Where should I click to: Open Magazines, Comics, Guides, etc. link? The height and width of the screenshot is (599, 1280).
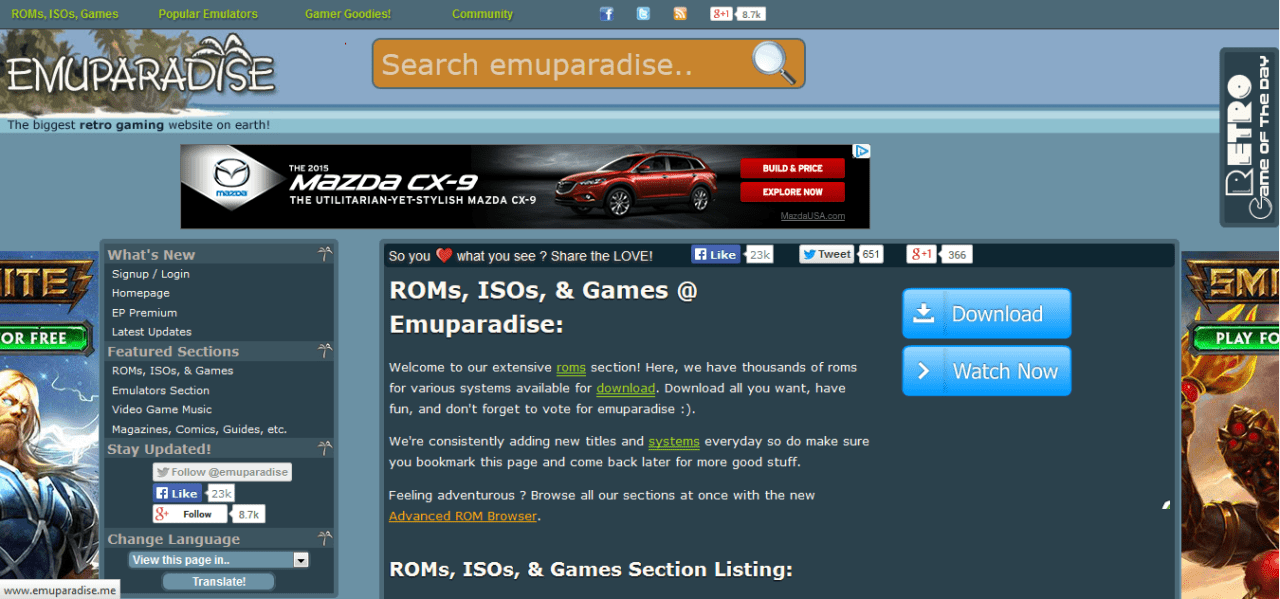[x=200, y=429]
